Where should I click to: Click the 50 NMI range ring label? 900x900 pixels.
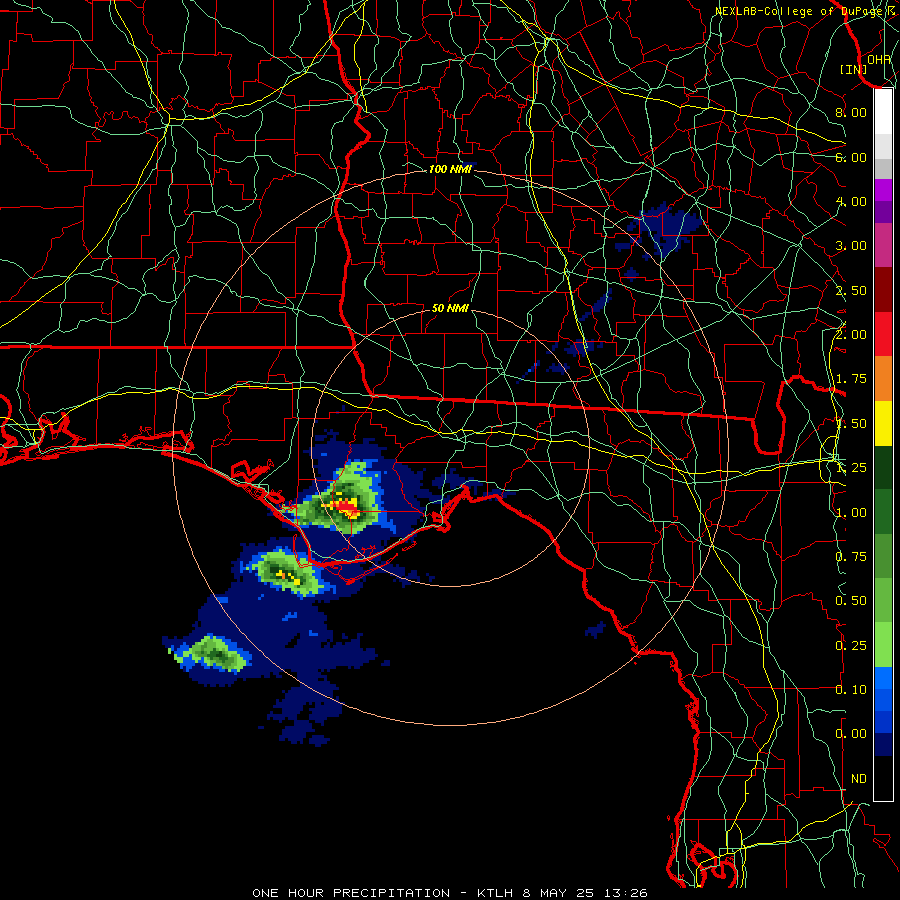pyautogui.click(x=450, y=308)
